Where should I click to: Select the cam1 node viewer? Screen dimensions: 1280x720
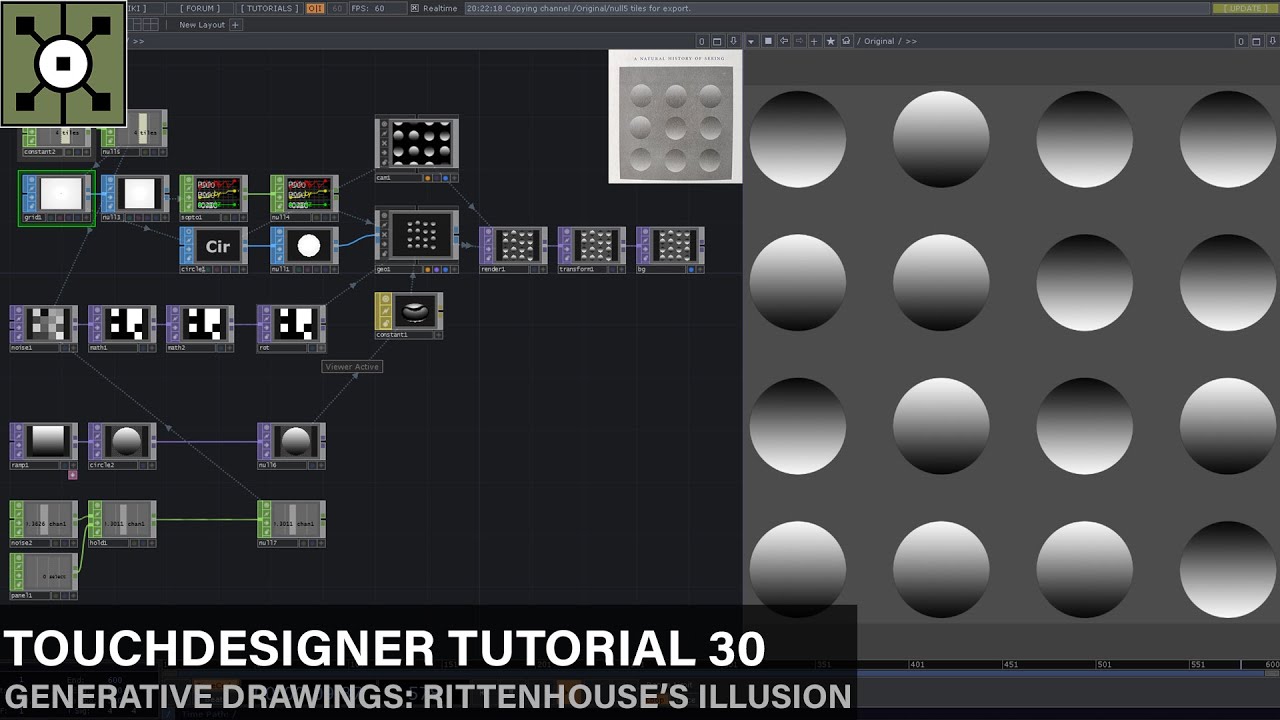(424, 143)
